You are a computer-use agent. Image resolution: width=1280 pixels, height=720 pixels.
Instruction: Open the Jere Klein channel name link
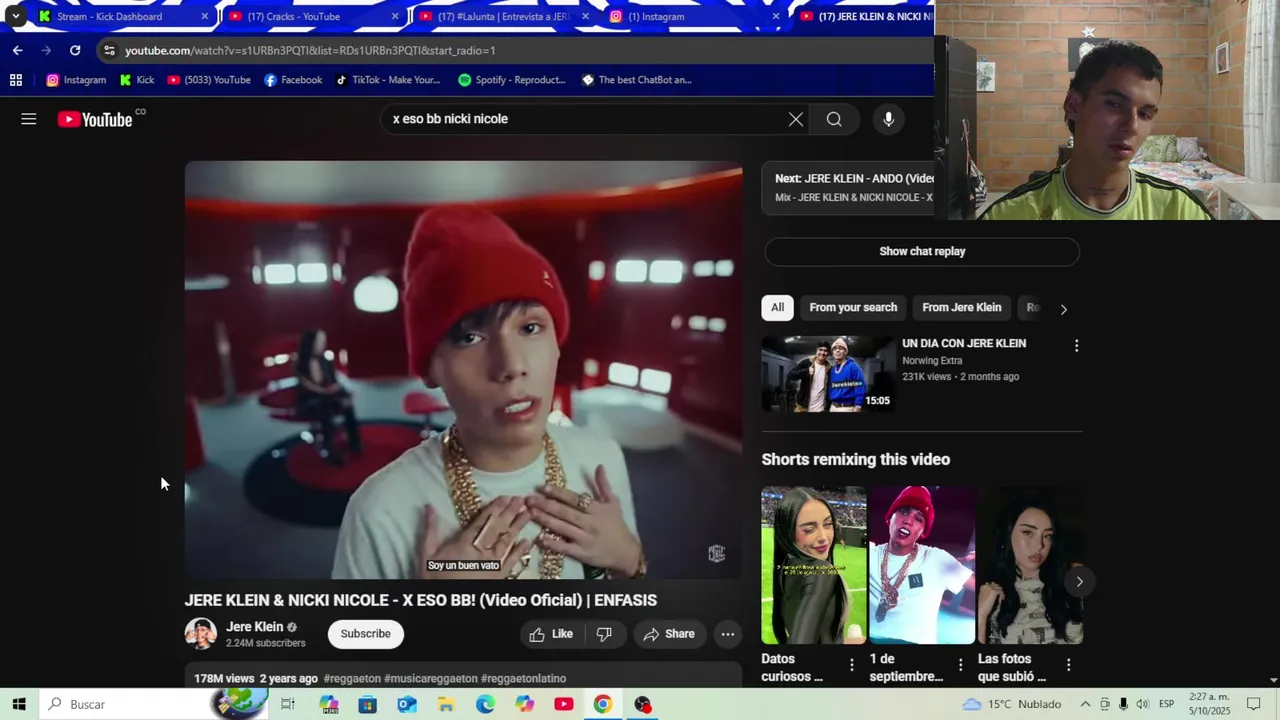click(x=255, y=627)
